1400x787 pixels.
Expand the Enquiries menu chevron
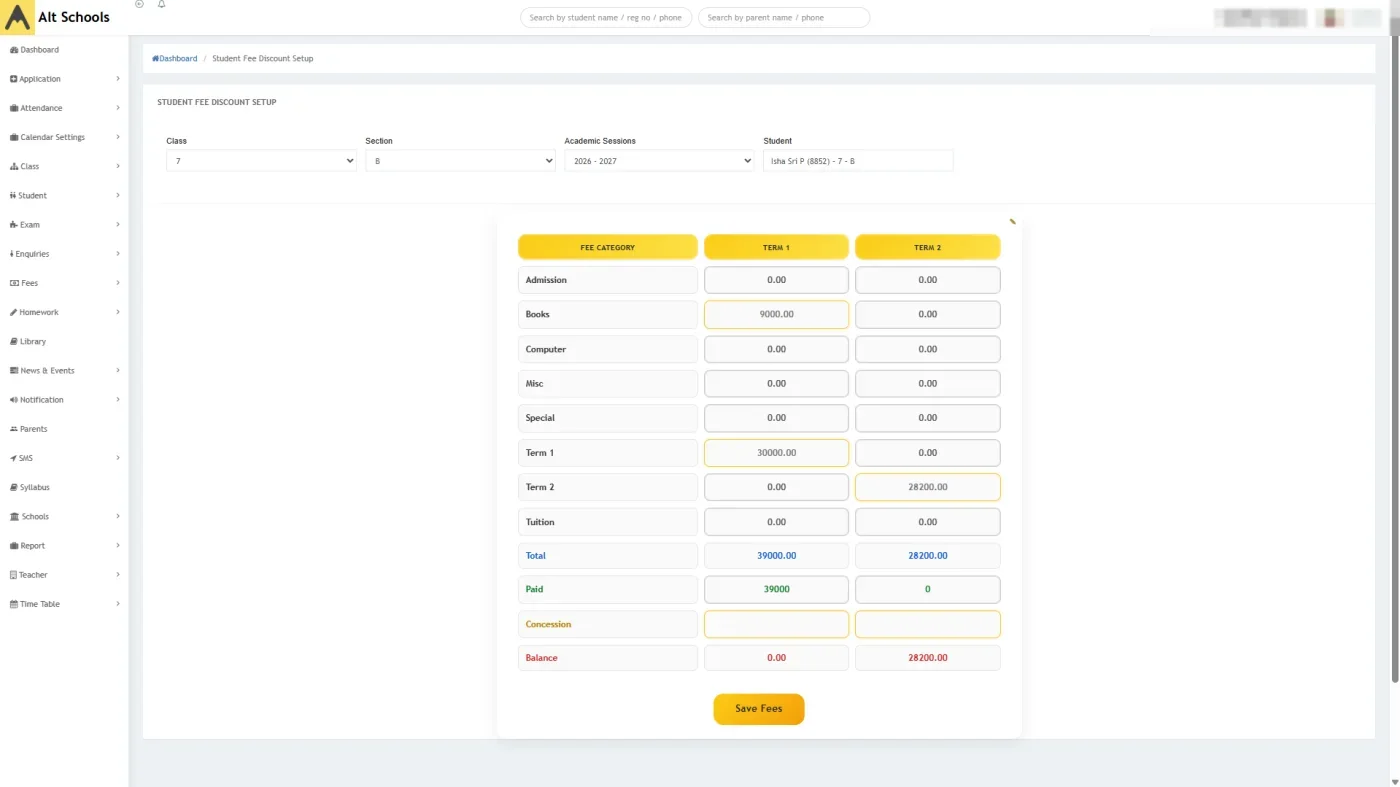click(x=118, y=254)
